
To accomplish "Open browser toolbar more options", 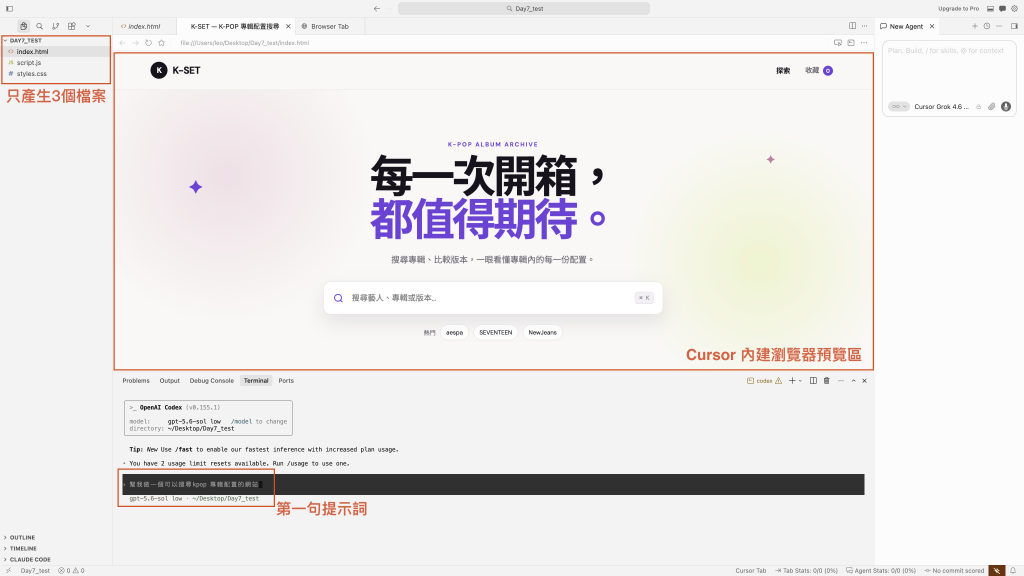I will [864, 43].
